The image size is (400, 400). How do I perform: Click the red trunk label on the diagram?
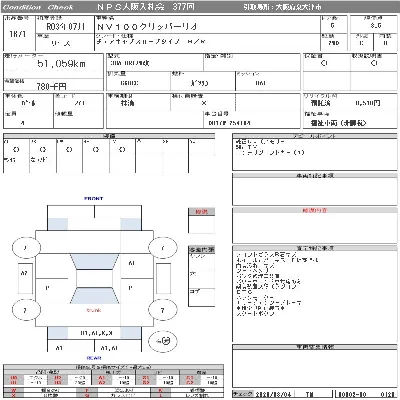pos(94,310)
